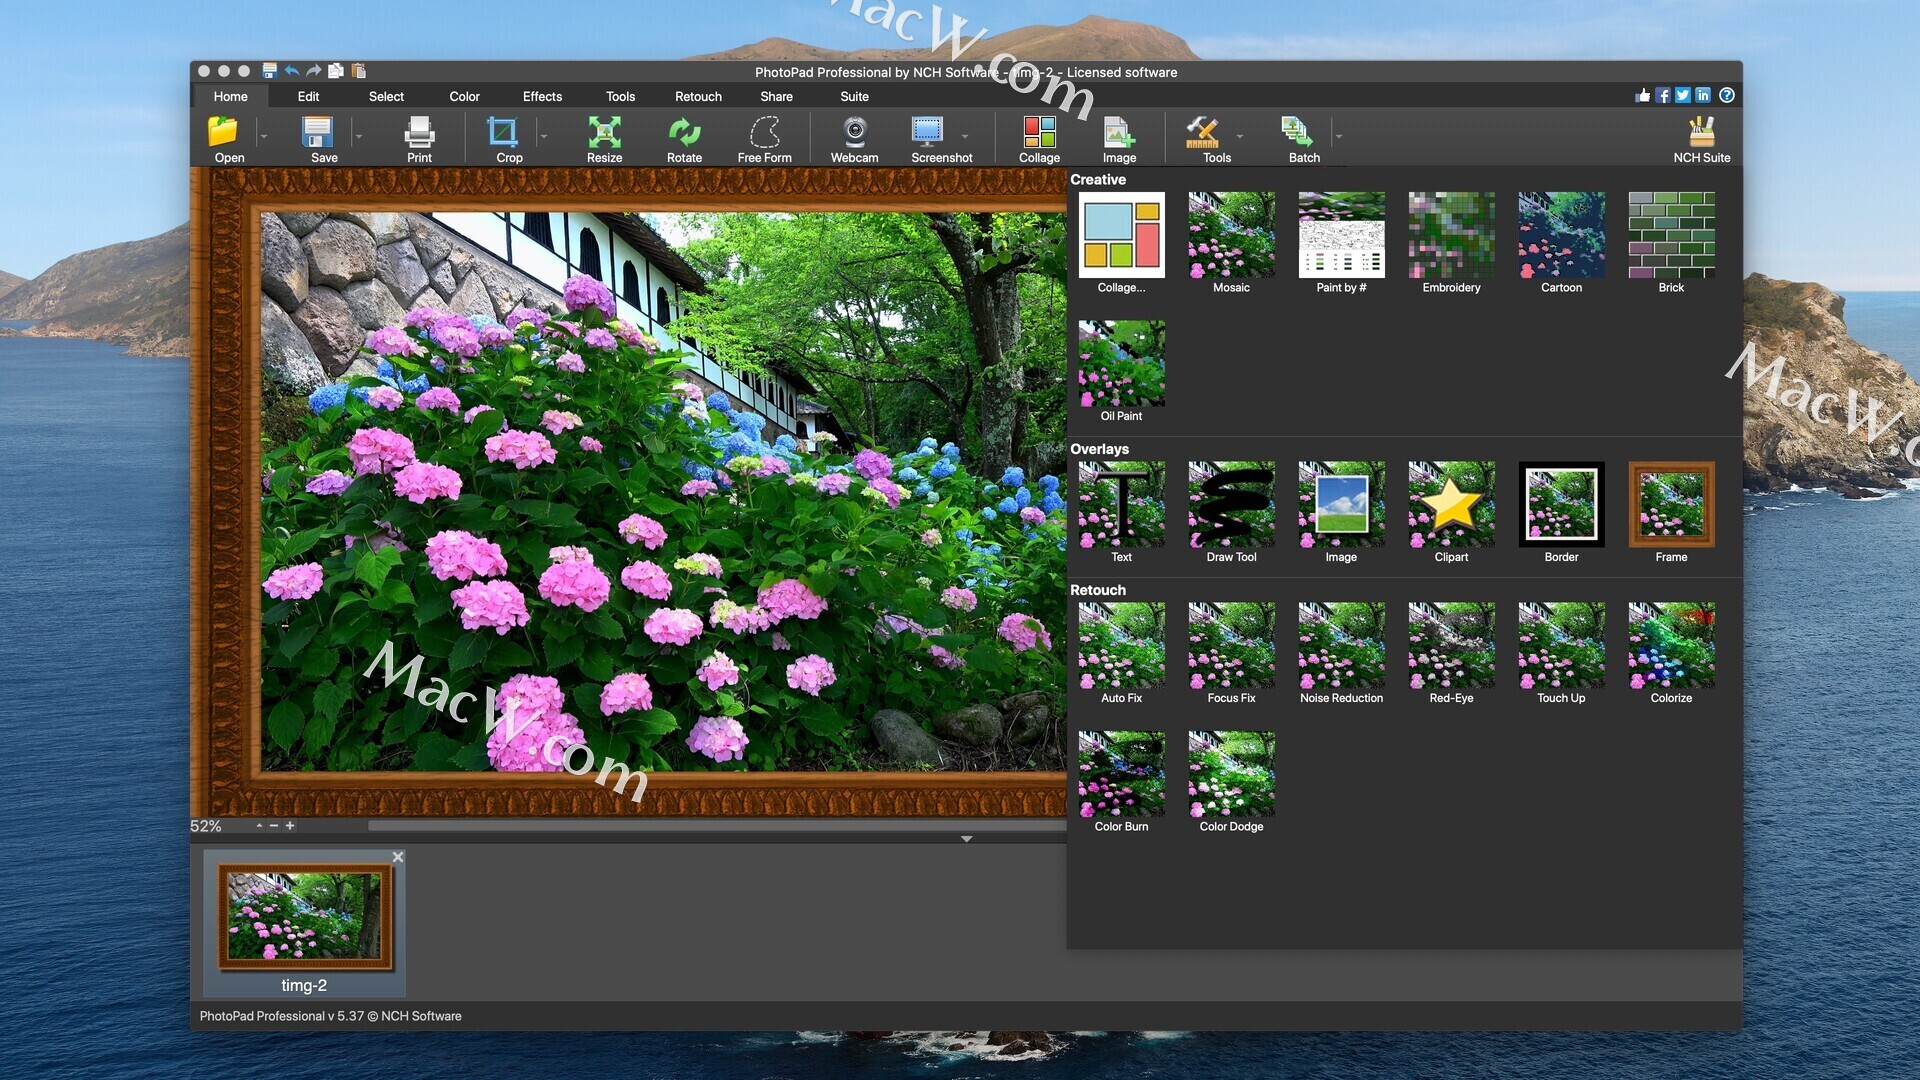Expand the Open button dropdown arrow
This screenshot has width=1920, height=1080.
[264, 136]
